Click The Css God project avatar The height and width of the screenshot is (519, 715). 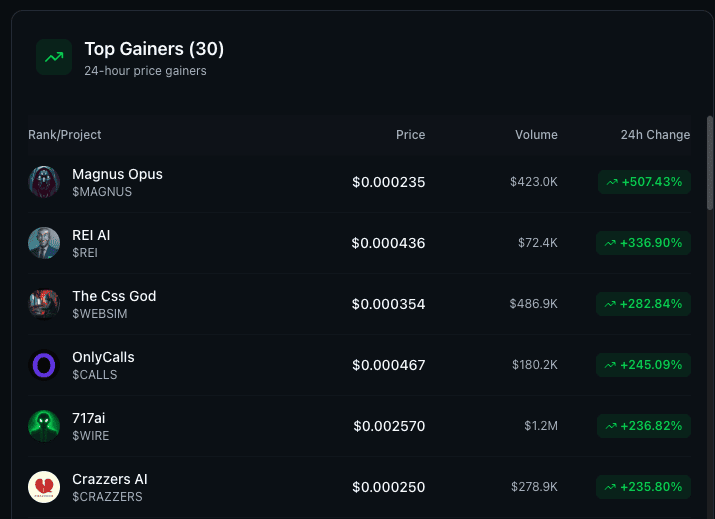[x=44, y=304]
